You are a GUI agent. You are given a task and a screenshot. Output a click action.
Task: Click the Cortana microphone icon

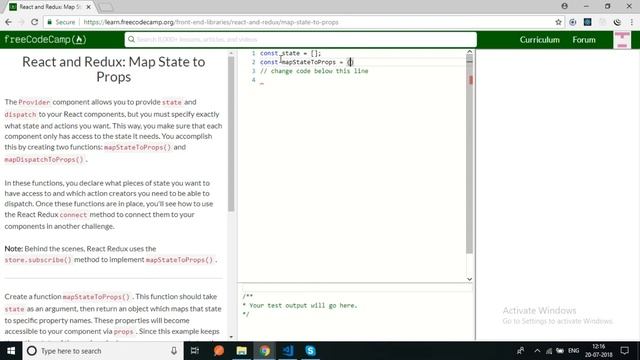point(174,351)
